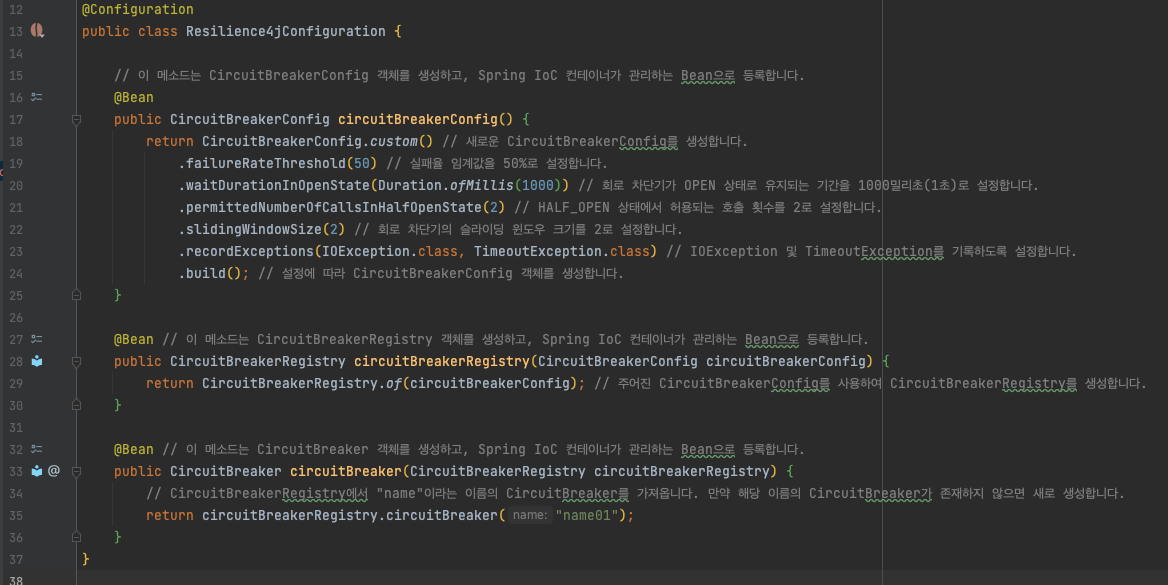This screenshot has width=1168, height=585.
Task: Click the .build() call on line 24
Action: point(210,273)
